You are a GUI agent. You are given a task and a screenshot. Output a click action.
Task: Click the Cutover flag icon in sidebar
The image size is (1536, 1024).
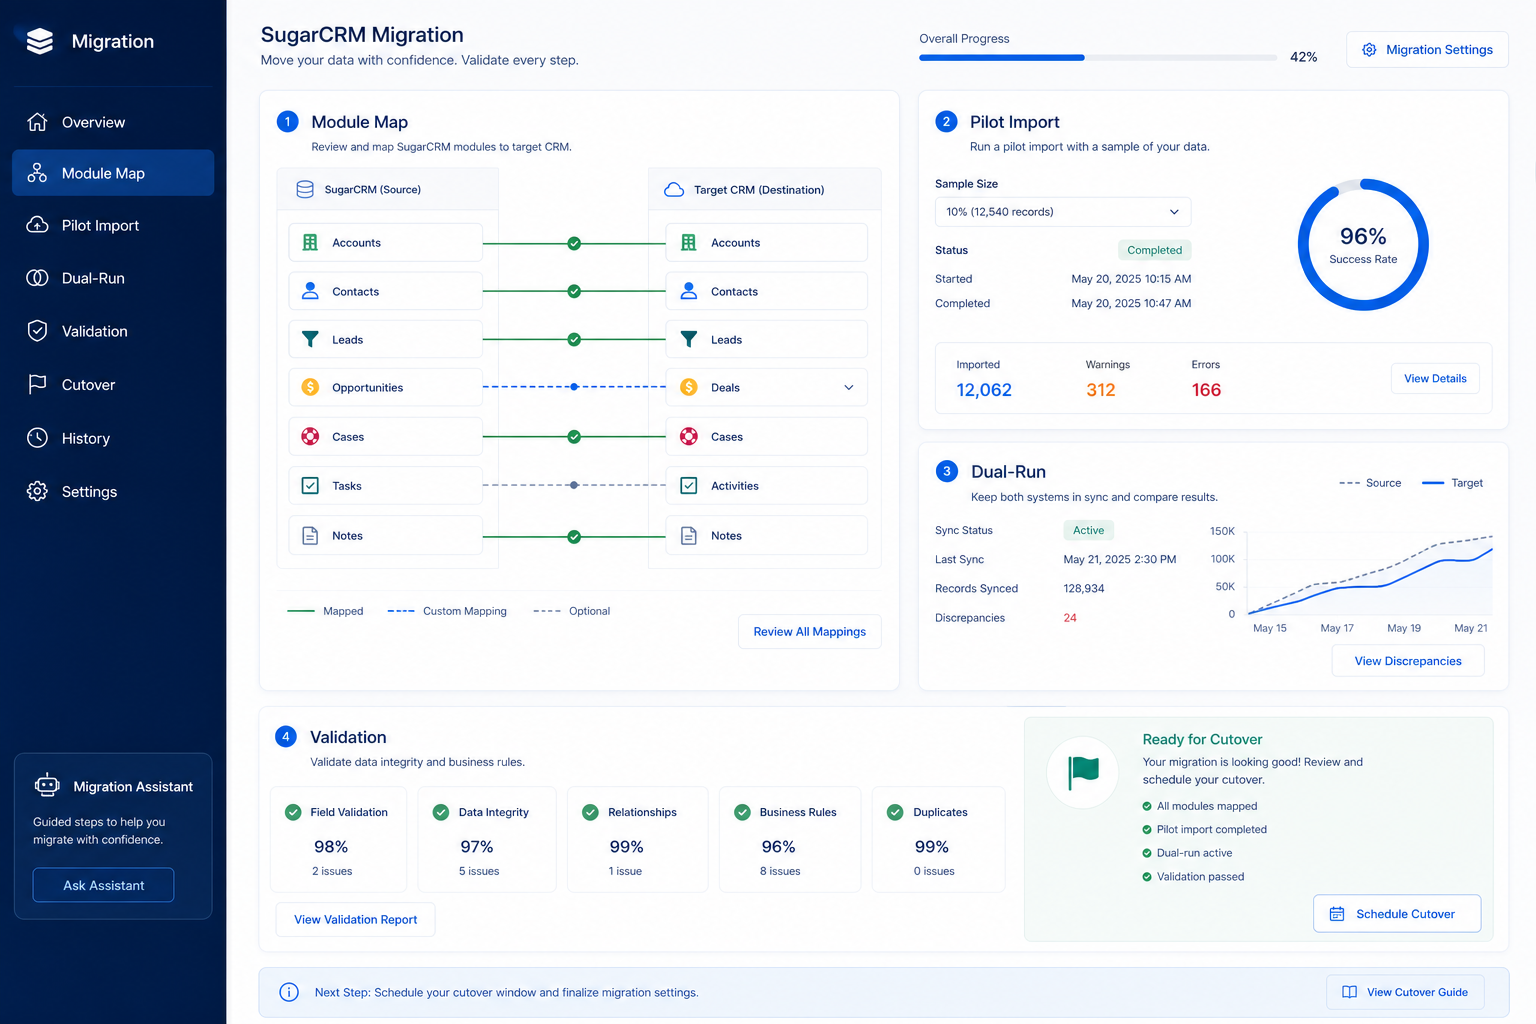pyautogui.click(x=37, y=384)
